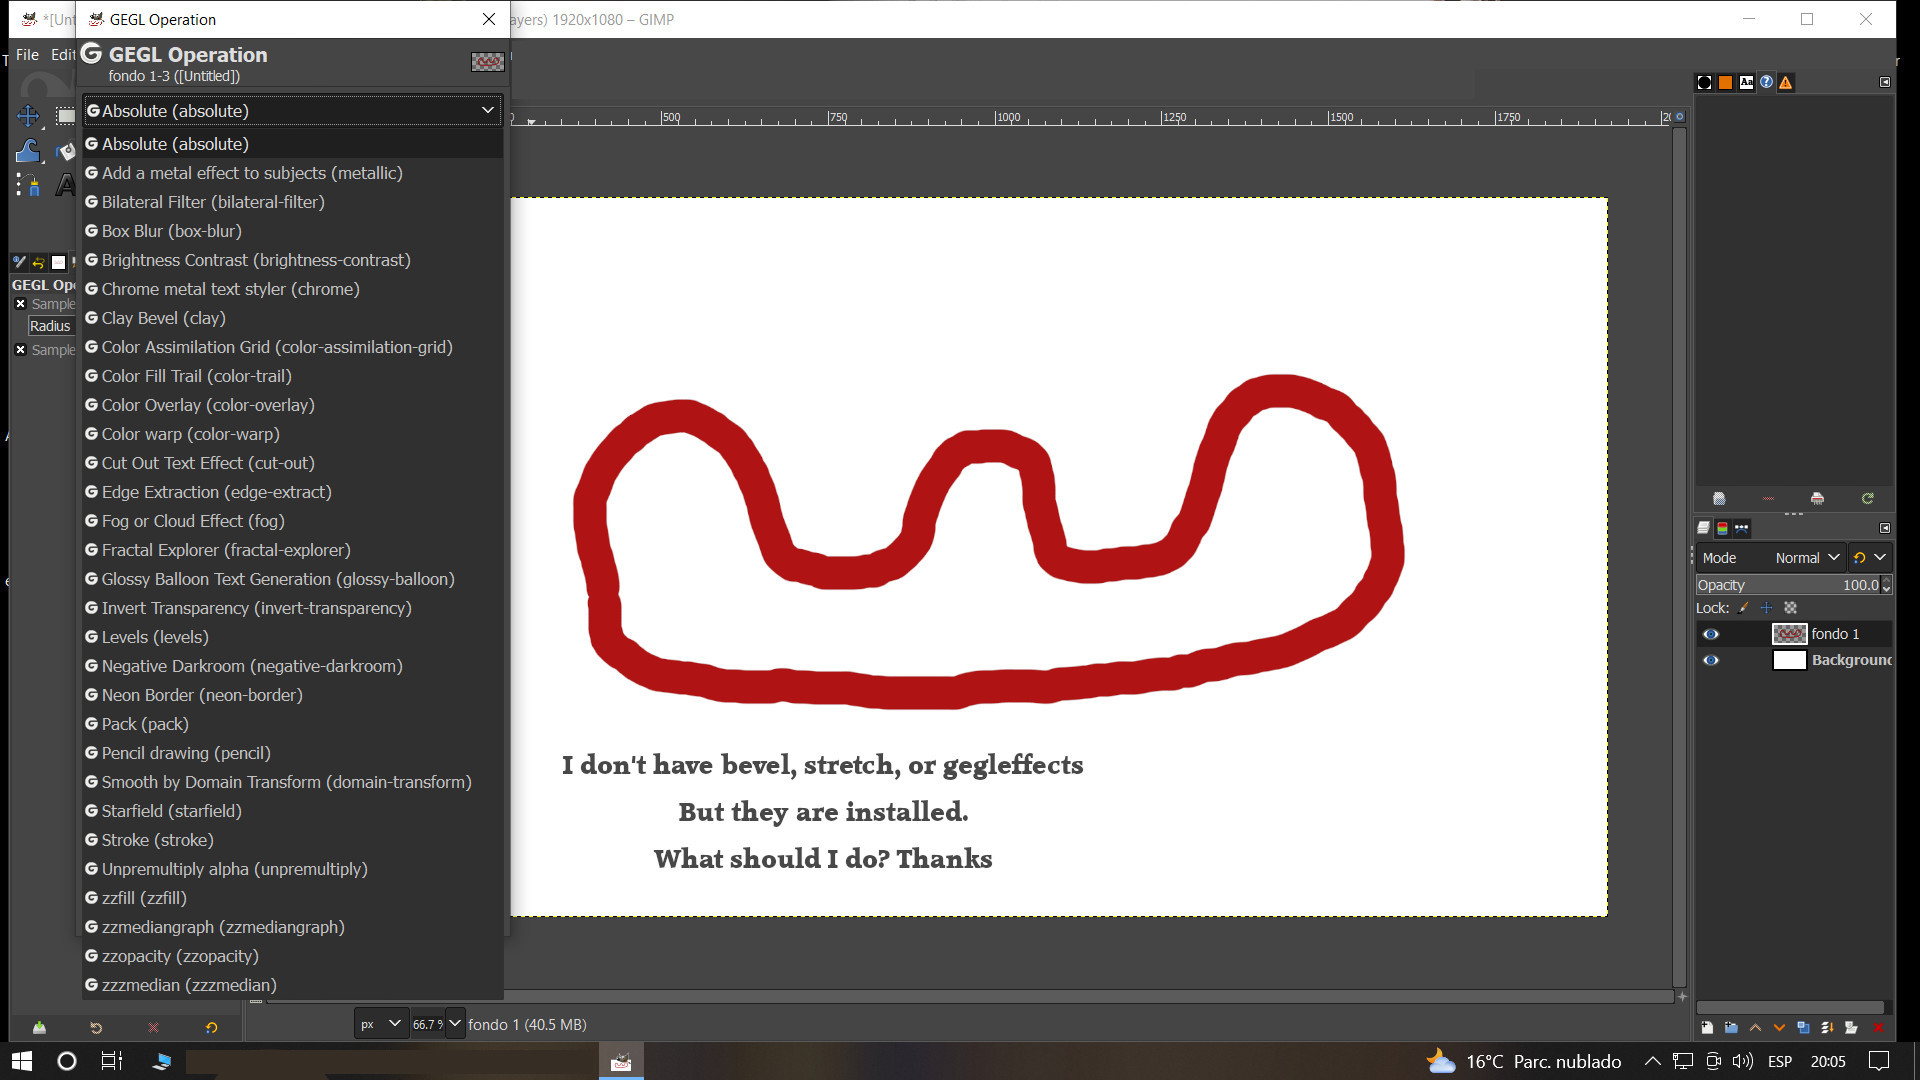Select the Paths tool in toolbox

[28, 186]
